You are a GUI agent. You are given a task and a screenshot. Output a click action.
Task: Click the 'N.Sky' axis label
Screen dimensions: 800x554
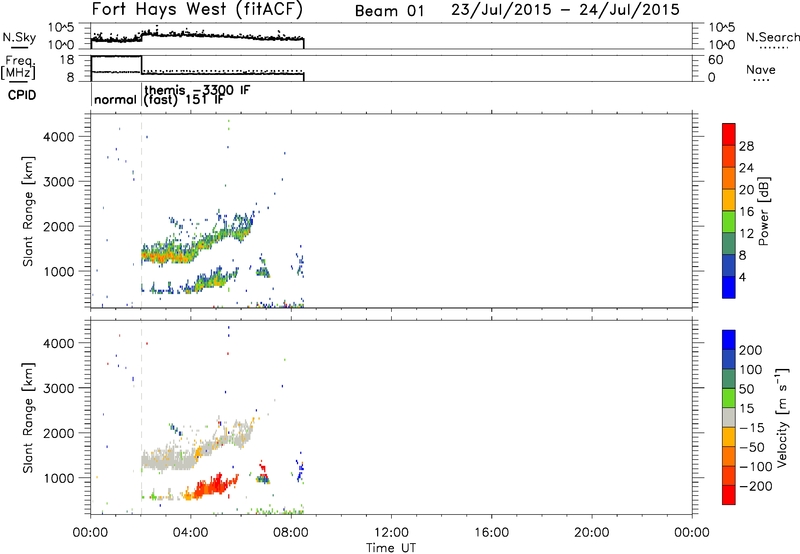19,37
